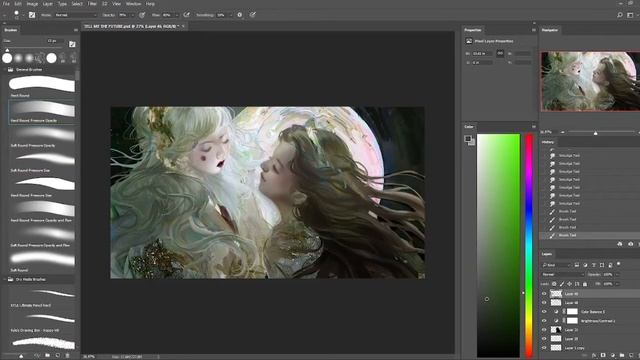Open the brush Mode dropdown in options bar
640x360 pixels.
[76, 15]
